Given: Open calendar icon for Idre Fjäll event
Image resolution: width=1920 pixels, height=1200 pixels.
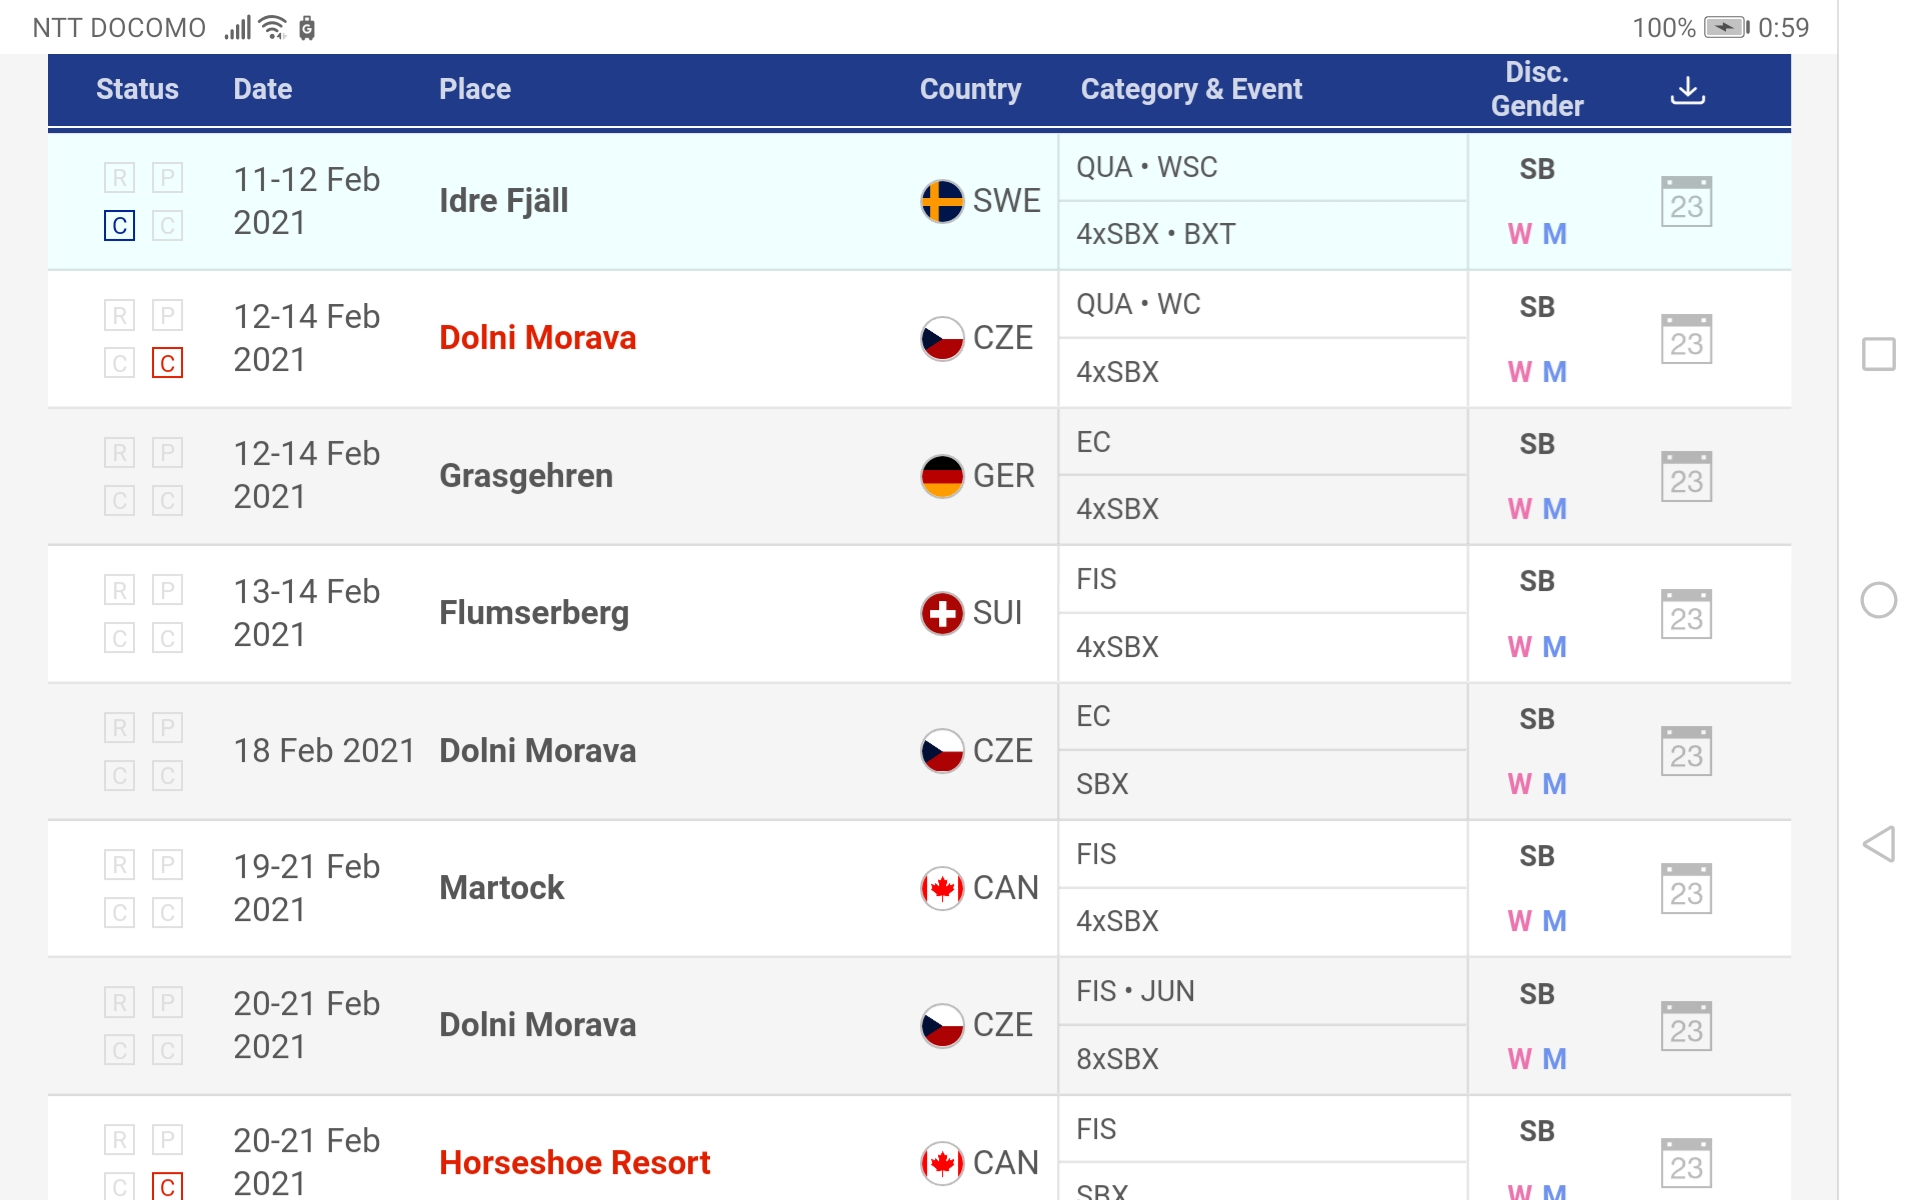Looking at the screenshot, I should pyautogui.click(x=1686, y=202).
